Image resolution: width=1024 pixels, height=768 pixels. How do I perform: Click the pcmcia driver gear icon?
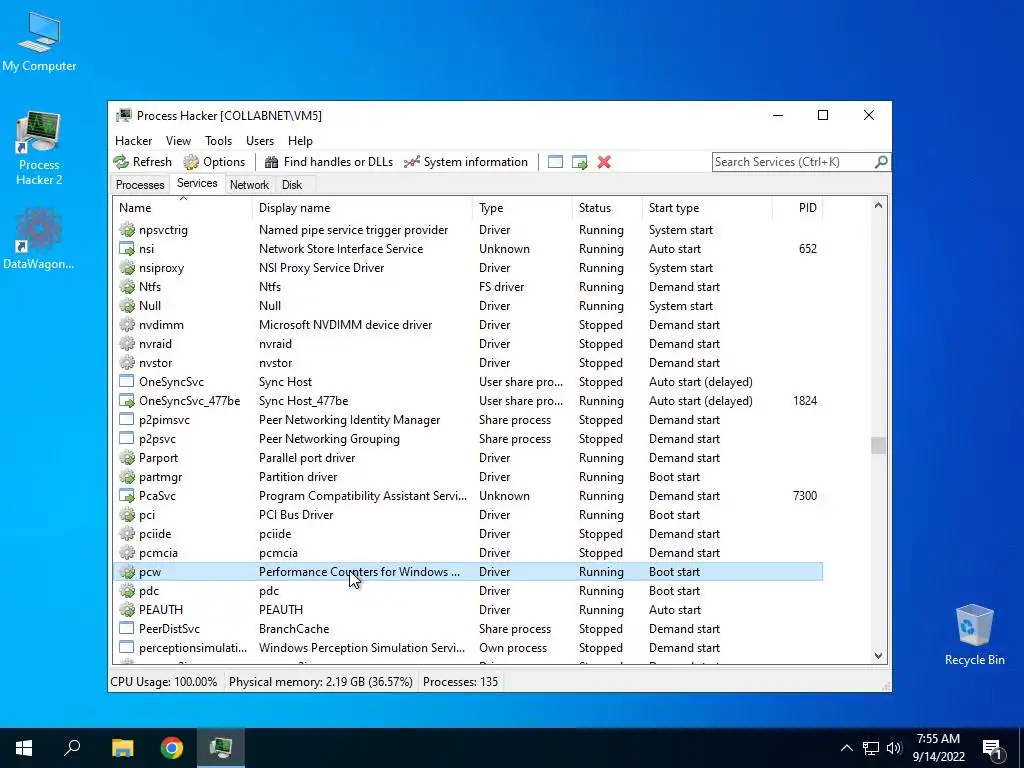coord(127,552)
